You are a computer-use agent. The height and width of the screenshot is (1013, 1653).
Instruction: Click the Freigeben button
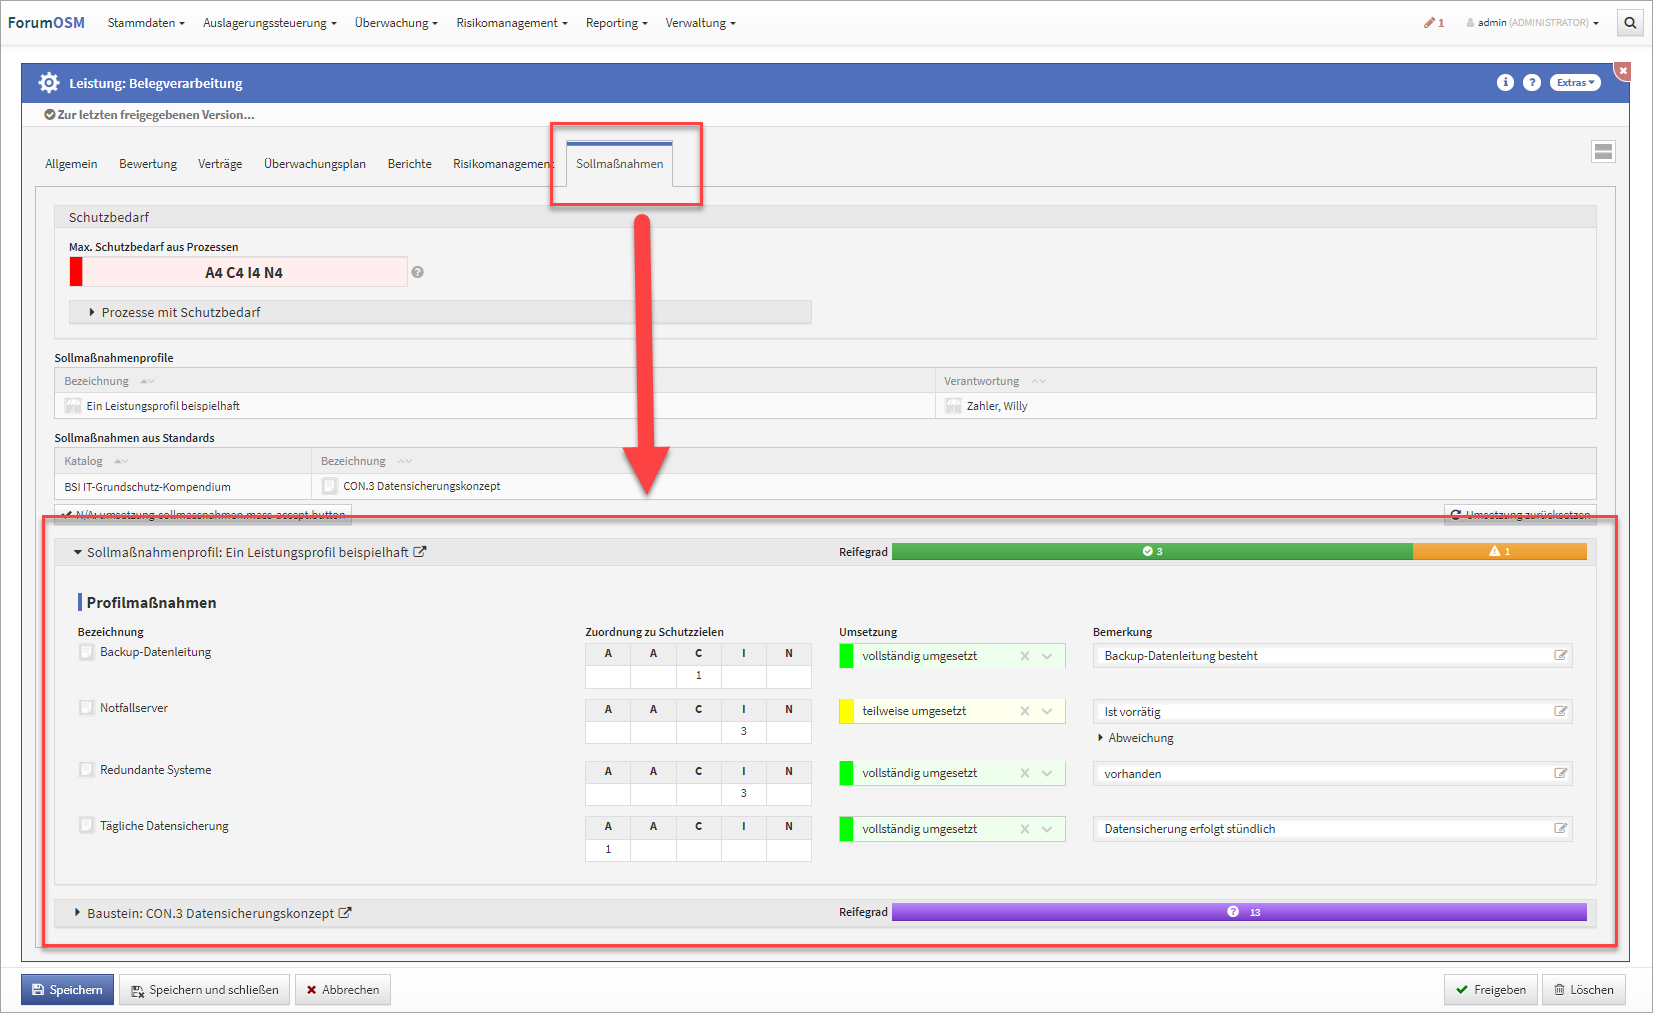point(1490,990)
